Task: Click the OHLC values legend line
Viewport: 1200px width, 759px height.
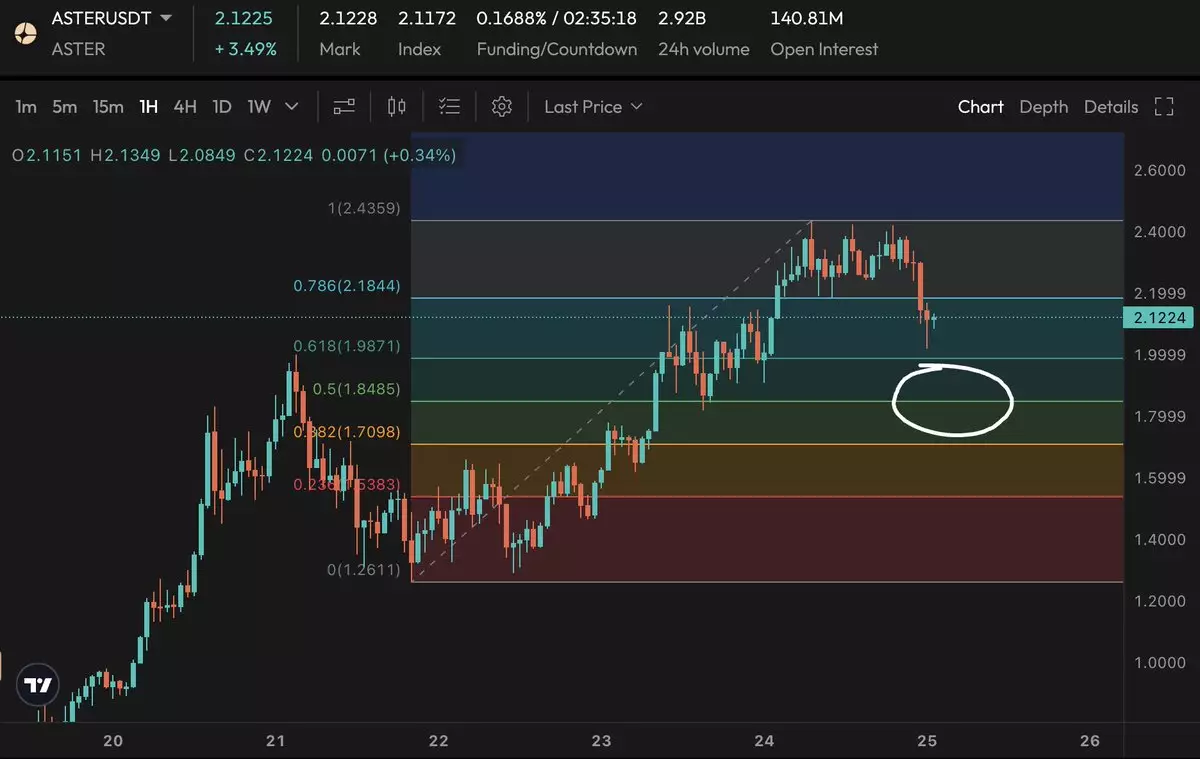Action: [x=234, y=155]
